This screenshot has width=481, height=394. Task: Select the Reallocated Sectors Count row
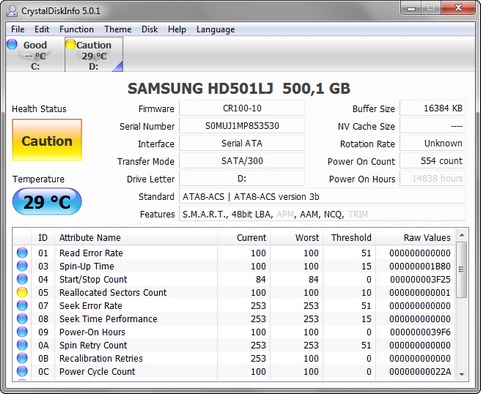[x=234, y=292]
